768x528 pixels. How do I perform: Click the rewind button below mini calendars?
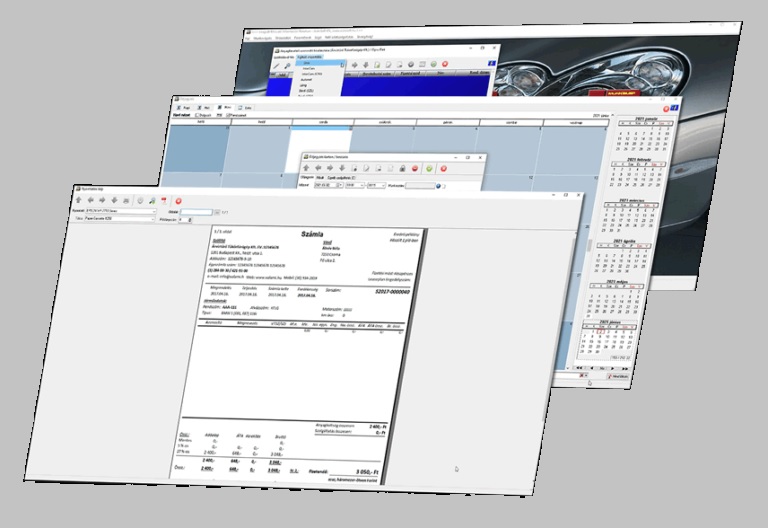579,367
